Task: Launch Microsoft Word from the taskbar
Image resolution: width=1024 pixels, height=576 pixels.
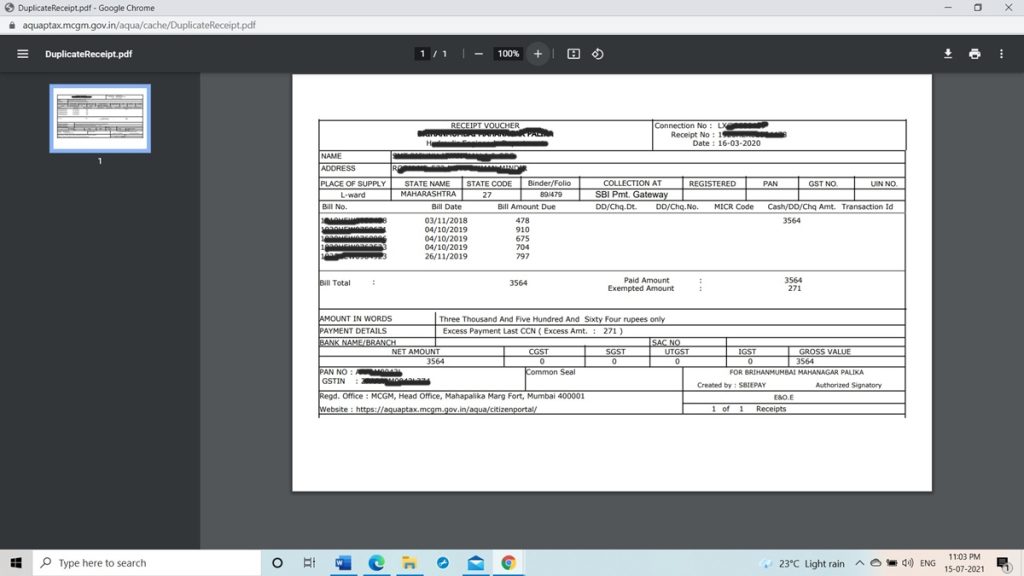Action: click(344, 563)
